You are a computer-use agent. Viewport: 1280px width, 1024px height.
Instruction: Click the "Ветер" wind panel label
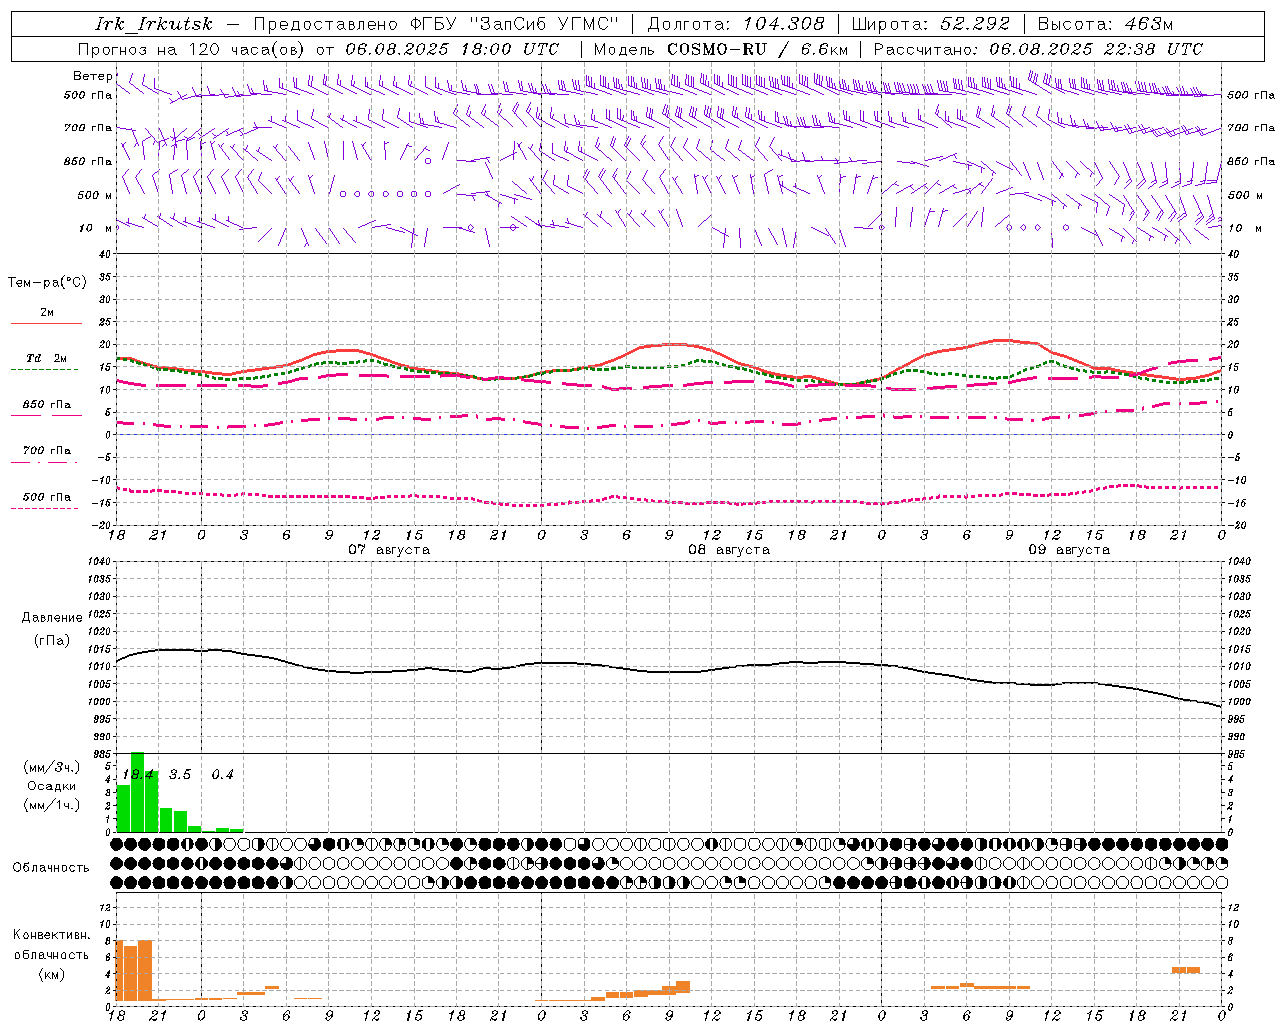[x=93, y=76]
